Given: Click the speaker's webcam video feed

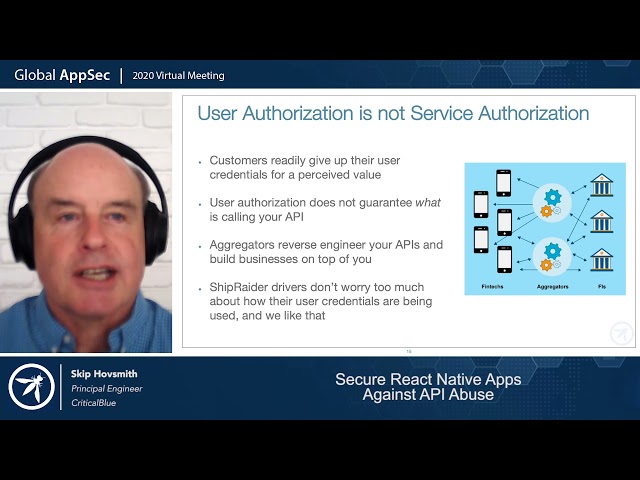Looking at the screenshot, I should (86, 222).
